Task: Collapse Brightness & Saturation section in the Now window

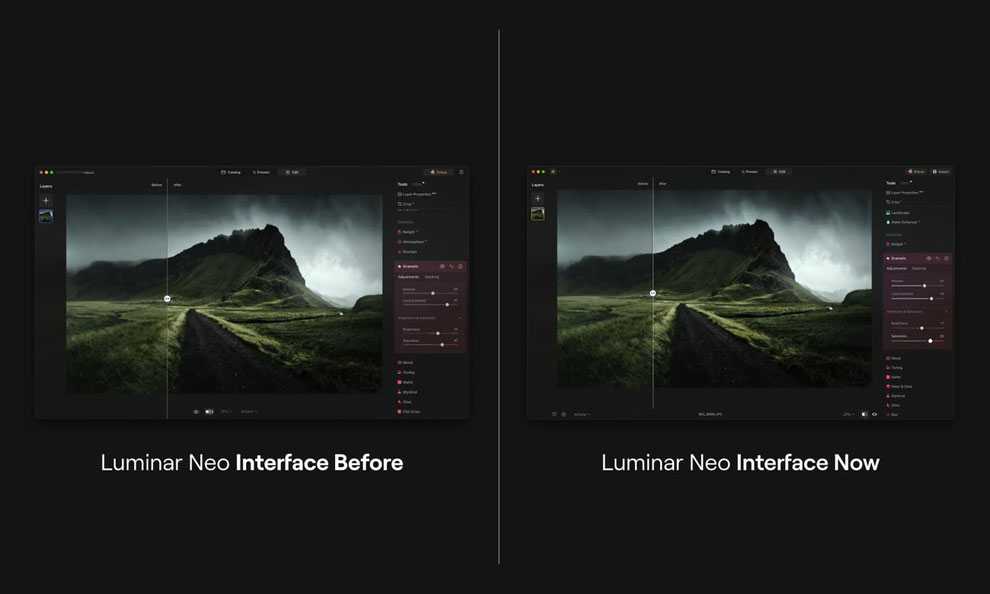Action: 946,312
